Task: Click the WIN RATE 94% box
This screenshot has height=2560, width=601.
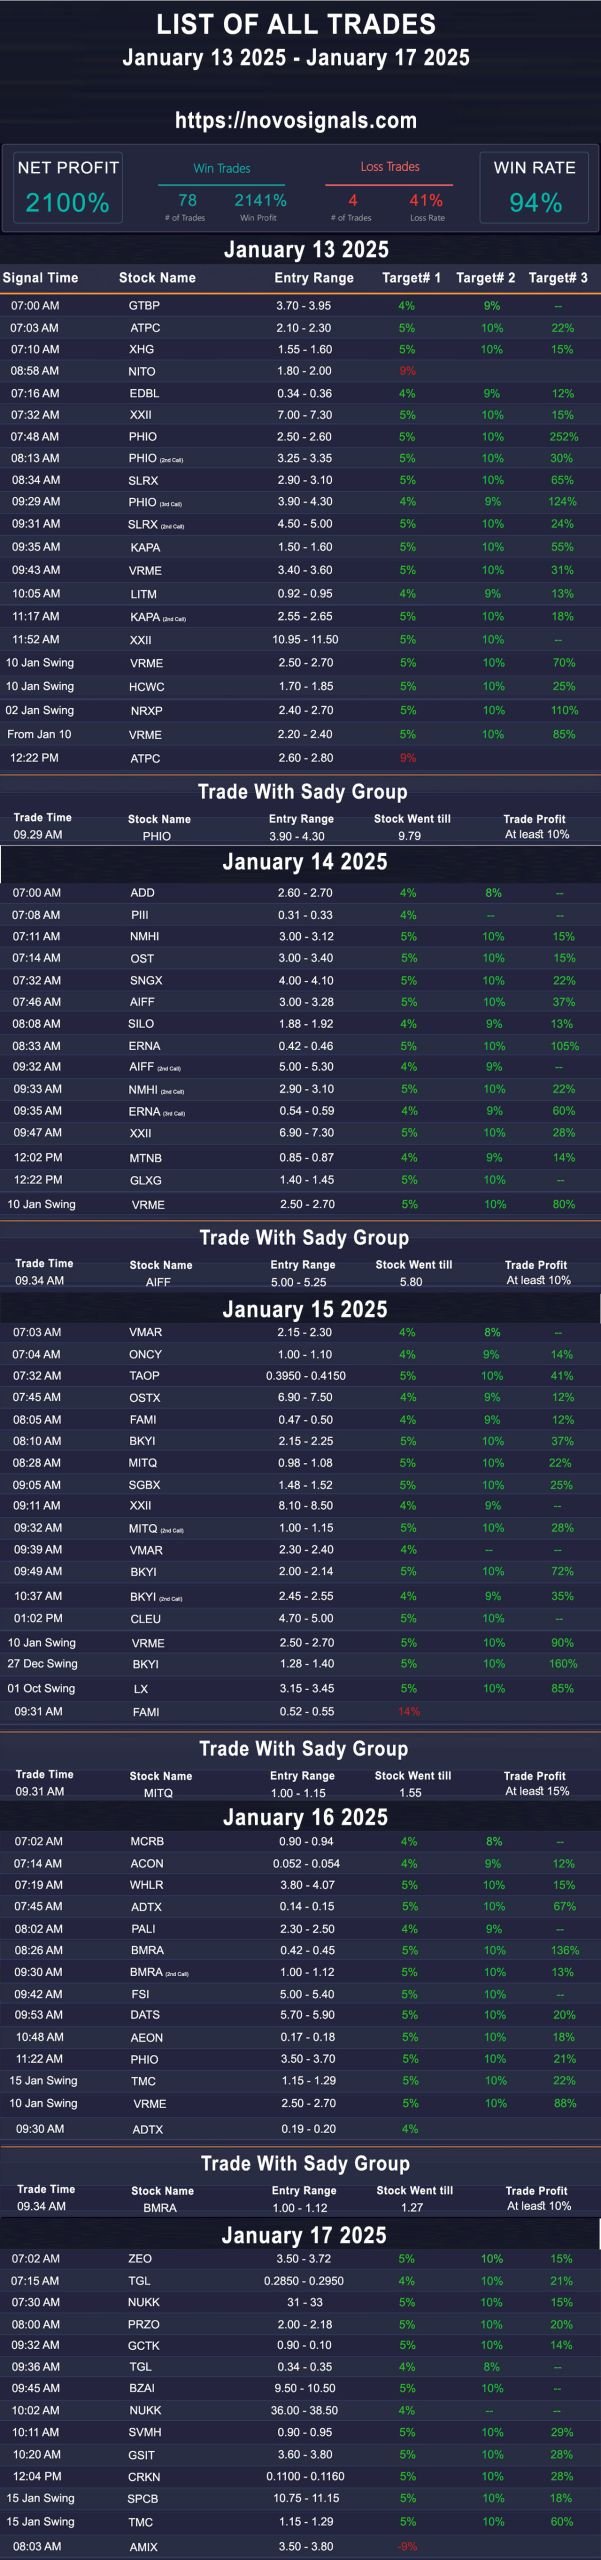Action: click(x=534, y=186)
